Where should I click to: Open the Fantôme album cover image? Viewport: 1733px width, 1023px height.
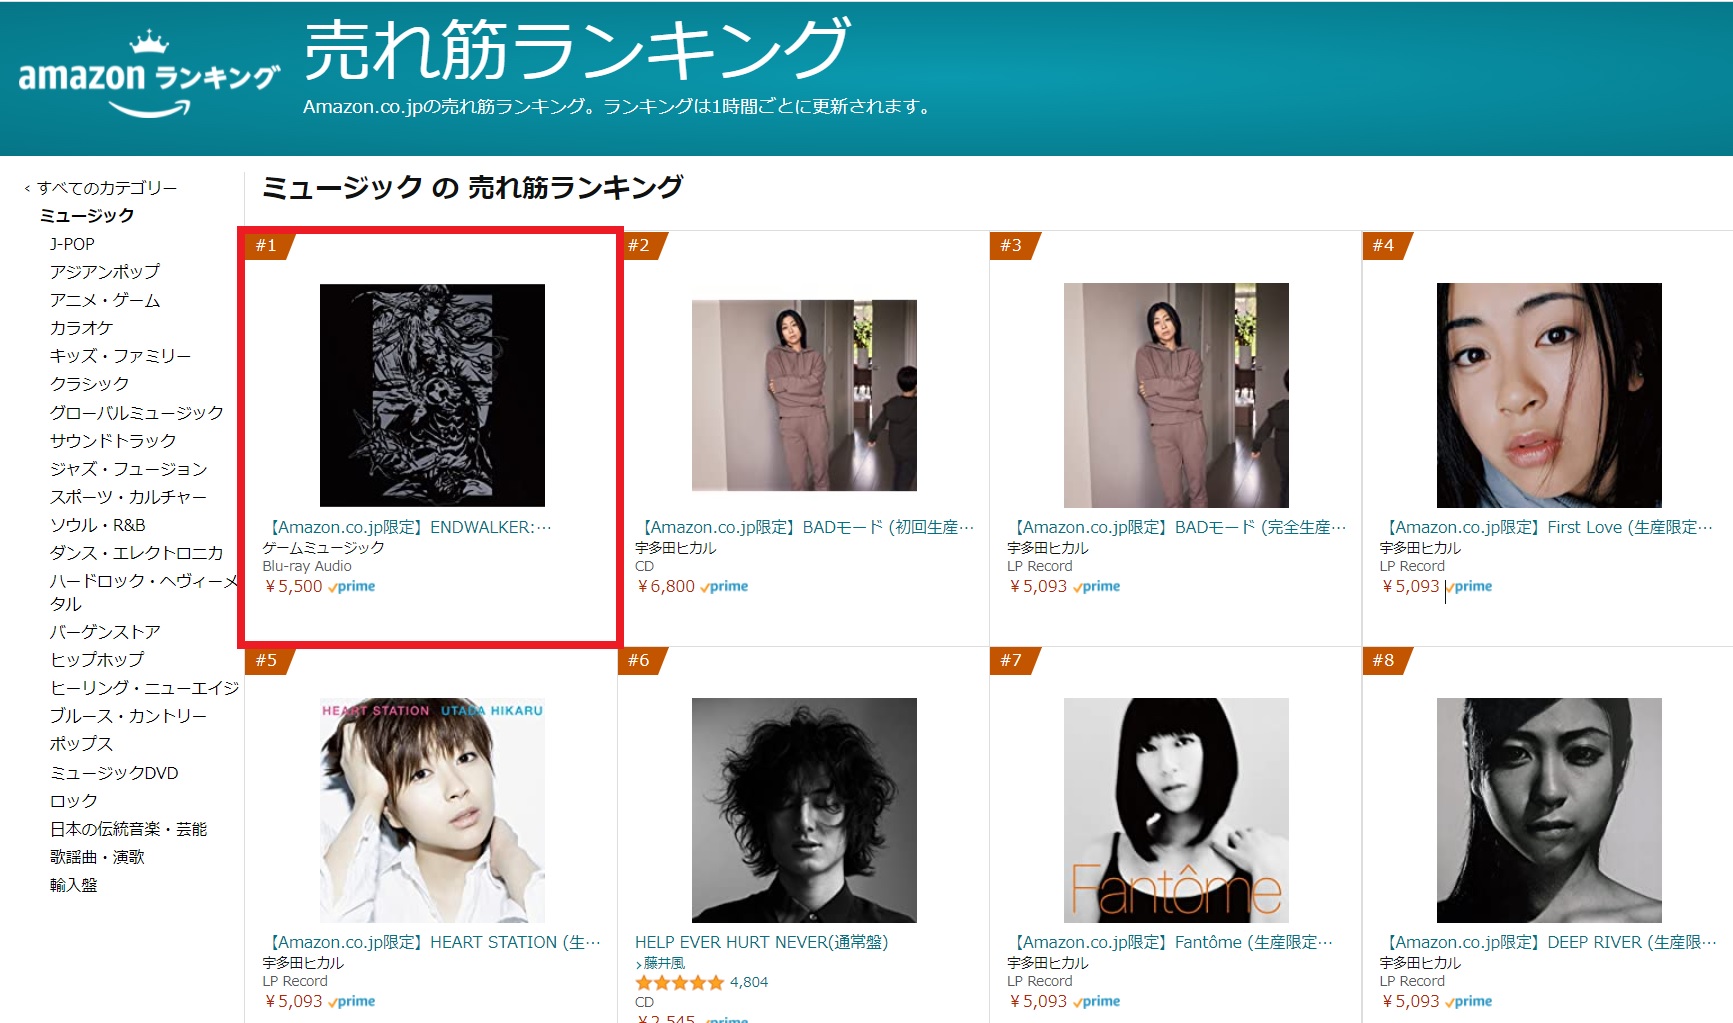coord(1176,810)
